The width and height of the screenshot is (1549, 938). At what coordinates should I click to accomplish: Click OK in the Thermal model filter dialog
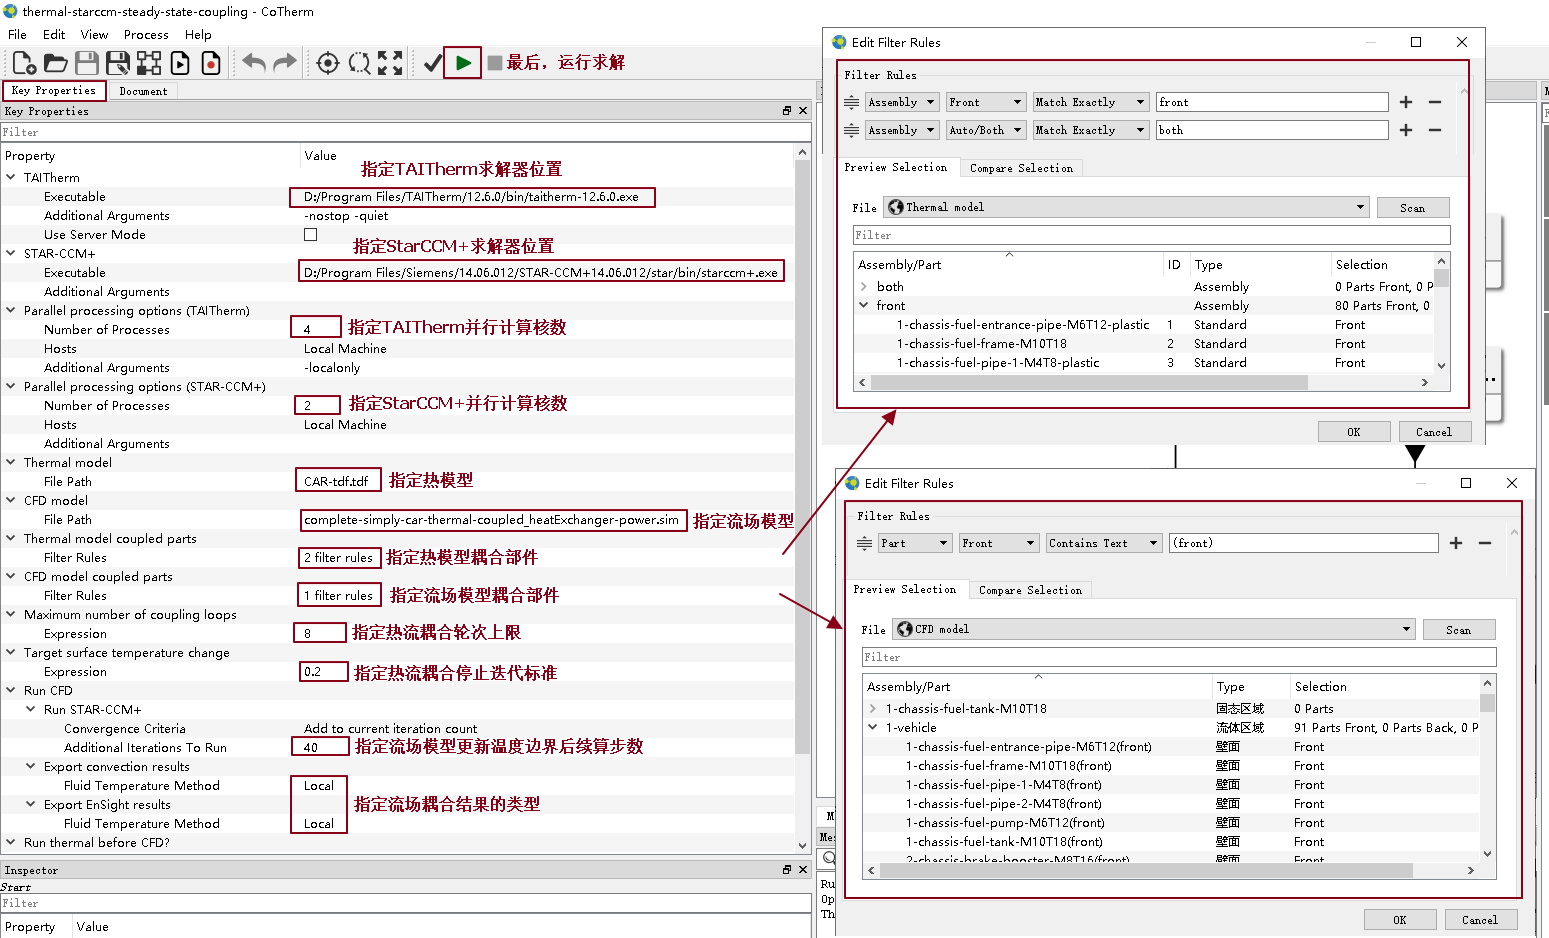coord(1353,432)
